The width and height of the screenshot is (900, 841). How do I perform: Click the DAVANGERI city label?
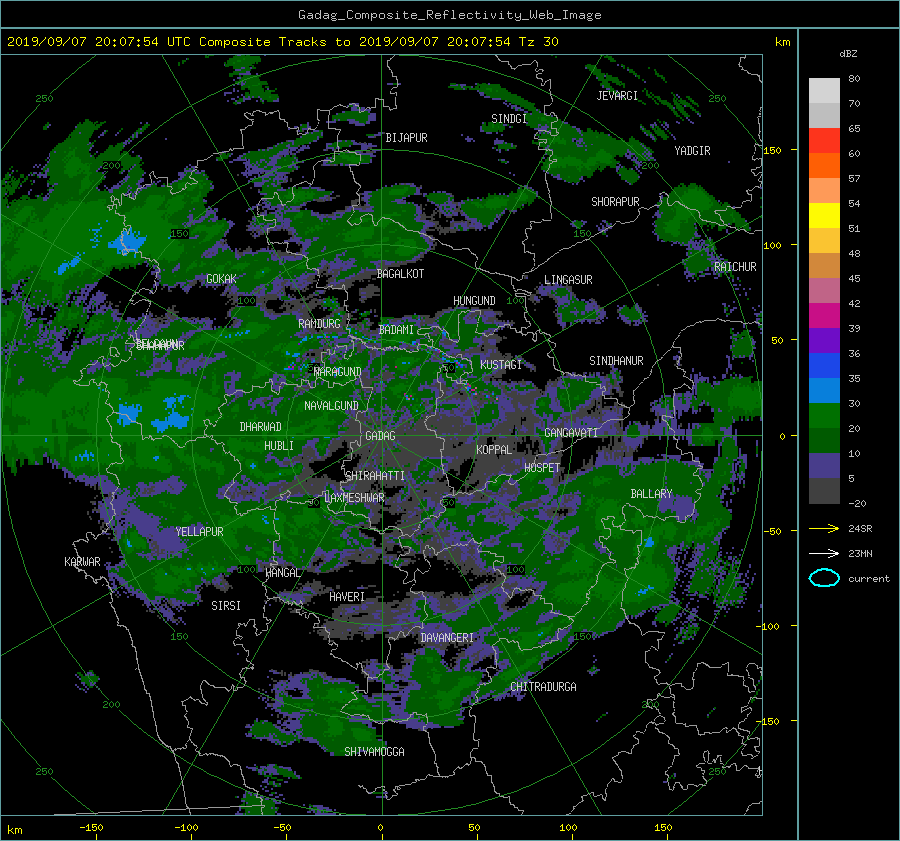click(447, 638)
